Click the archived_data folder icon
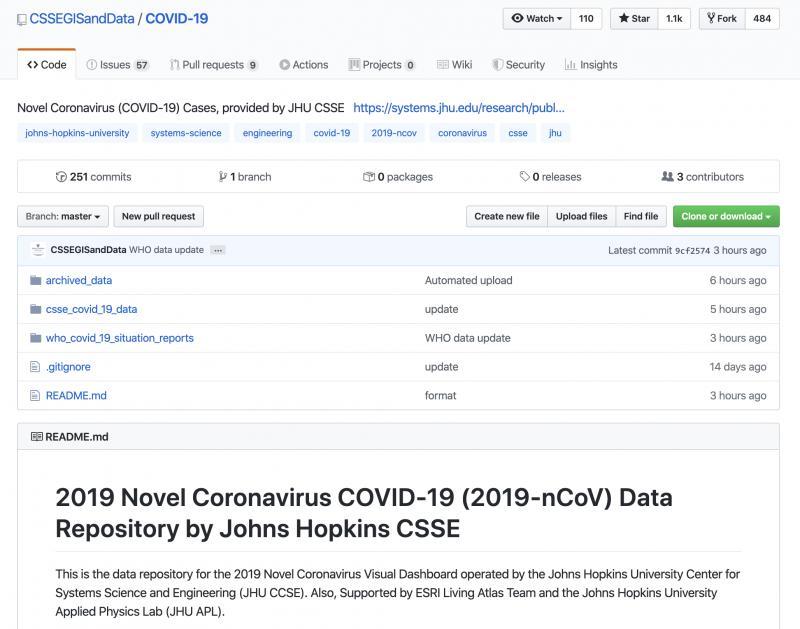The width and height of the screenshot is (800, 629). 35,280
